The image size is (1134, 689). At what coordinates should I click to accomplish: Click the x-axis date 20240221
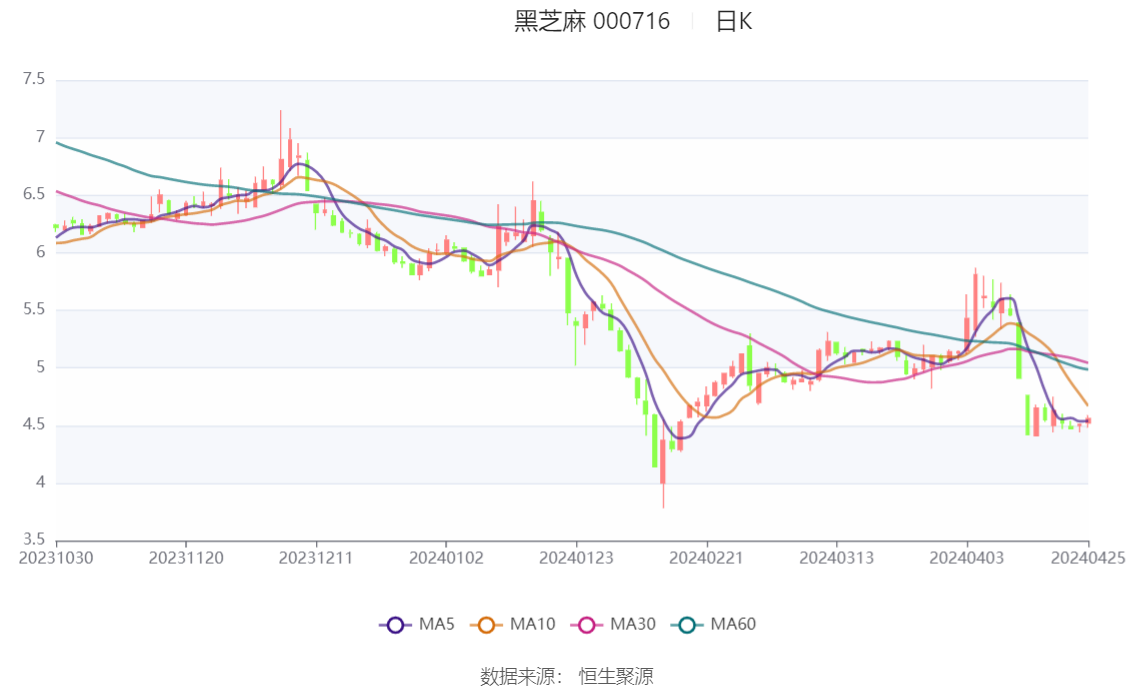pyautogui.click(x=706, y=558)
